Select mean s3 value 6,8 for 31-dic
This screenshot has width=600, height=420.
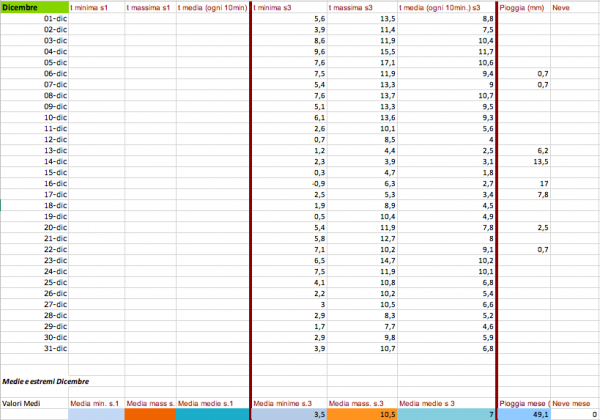pos(446,348)
